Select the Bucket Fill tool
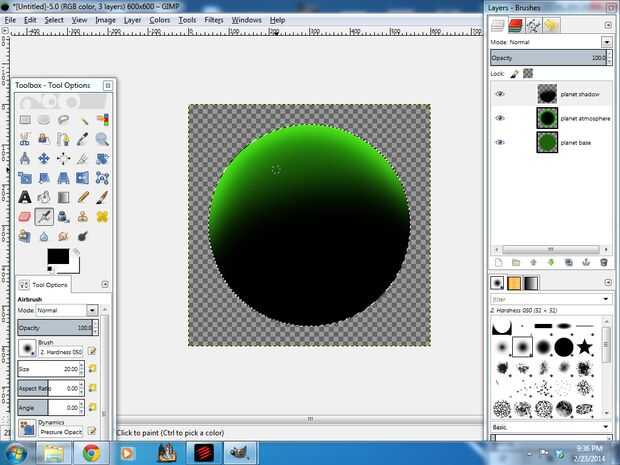This screenshot has height=465, width=620. [44, 197]
